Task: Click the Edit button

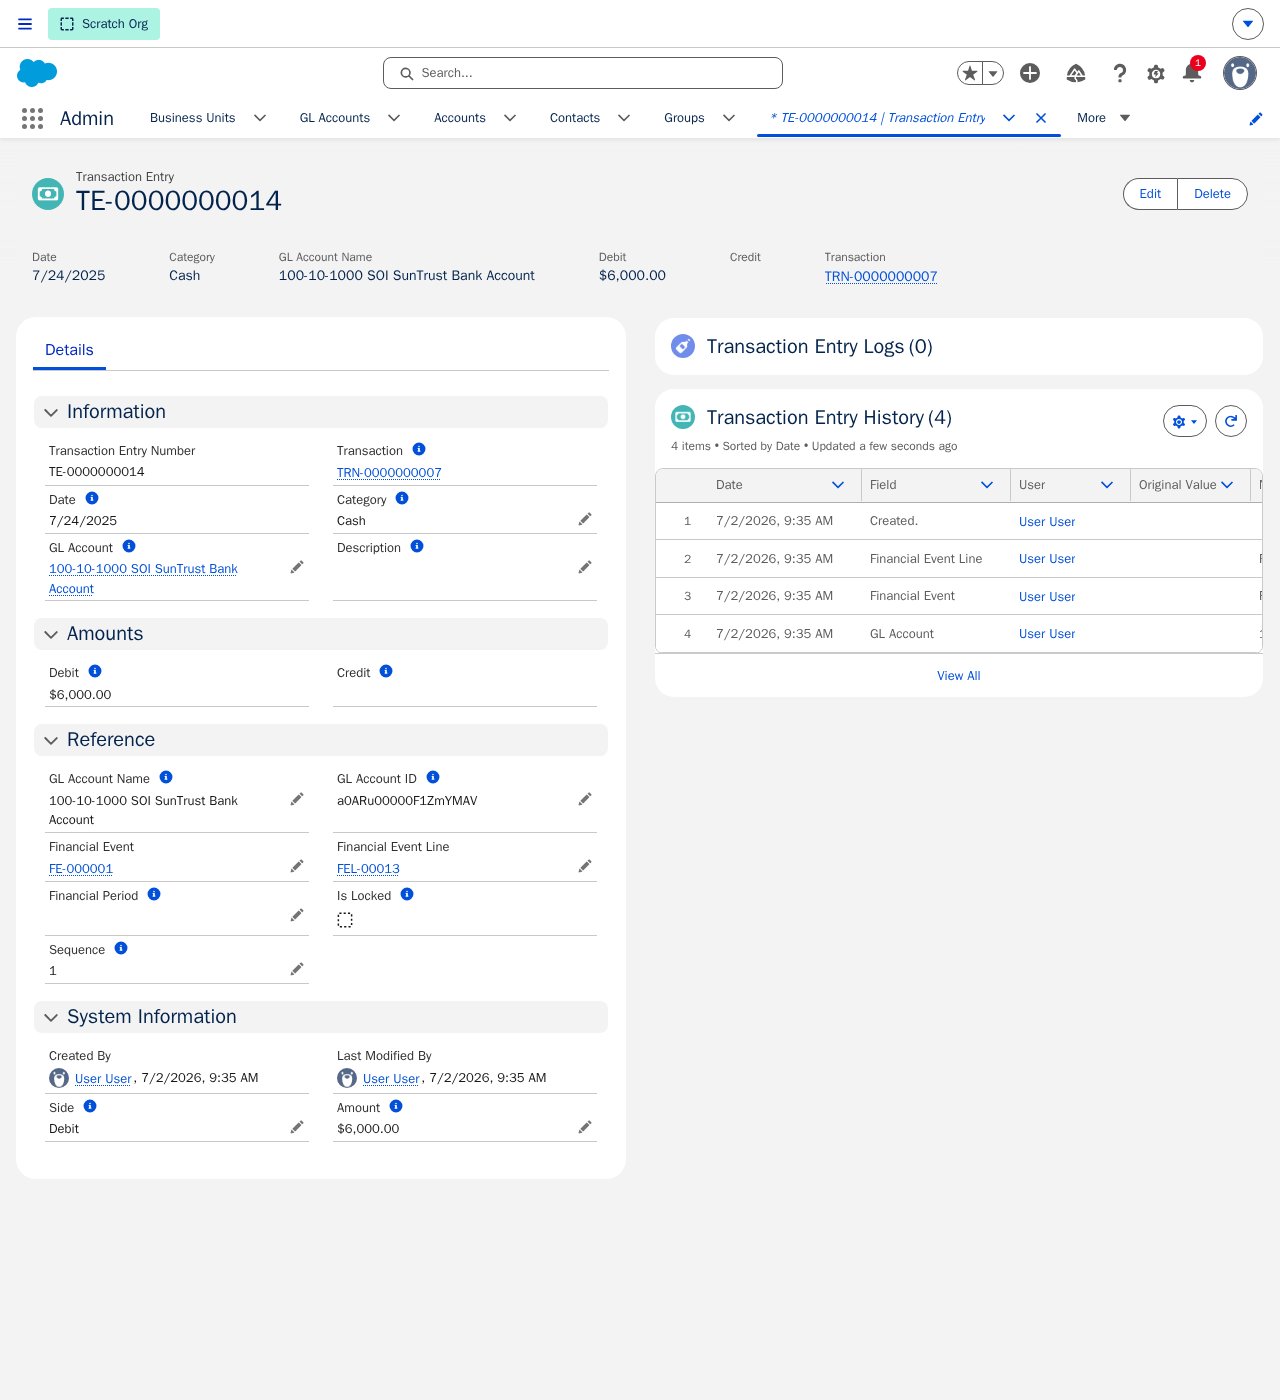Action: point(1150,194)
